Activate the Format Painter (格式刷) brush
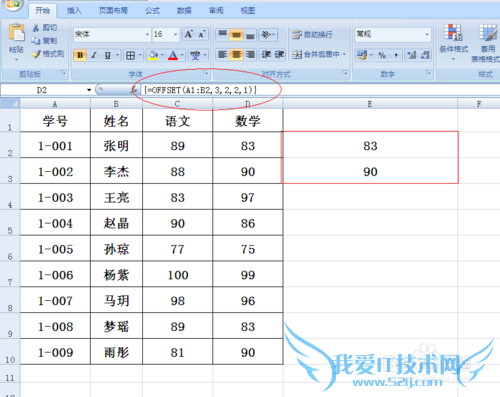 point(36,54)
